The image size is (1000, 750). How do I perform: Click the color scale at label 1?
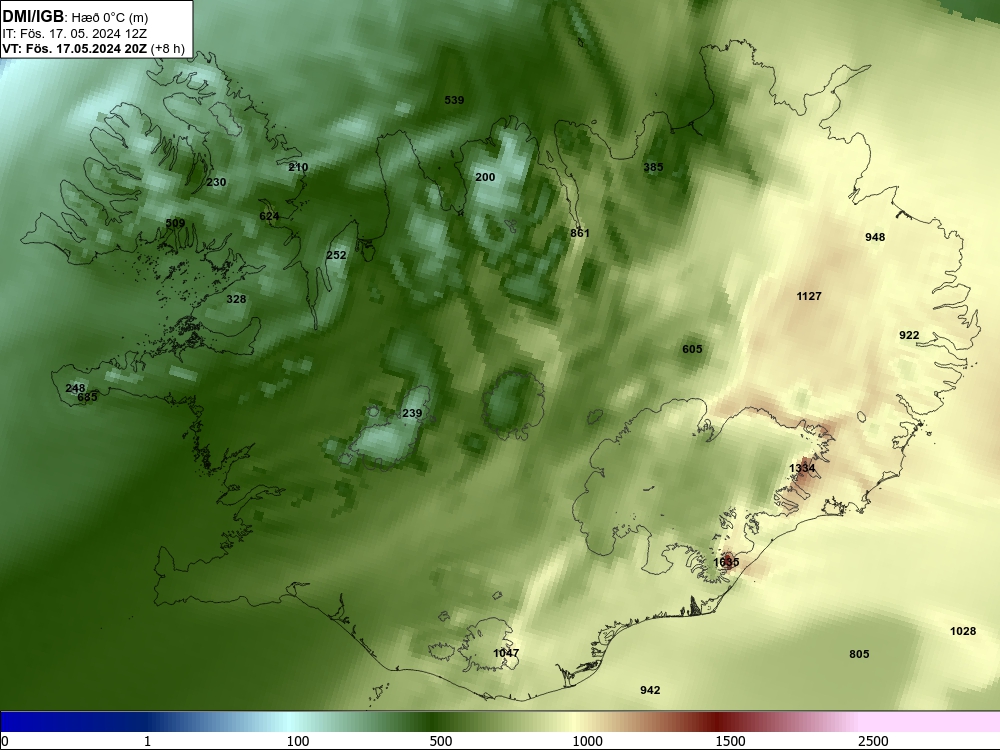[x=147, y=740]
